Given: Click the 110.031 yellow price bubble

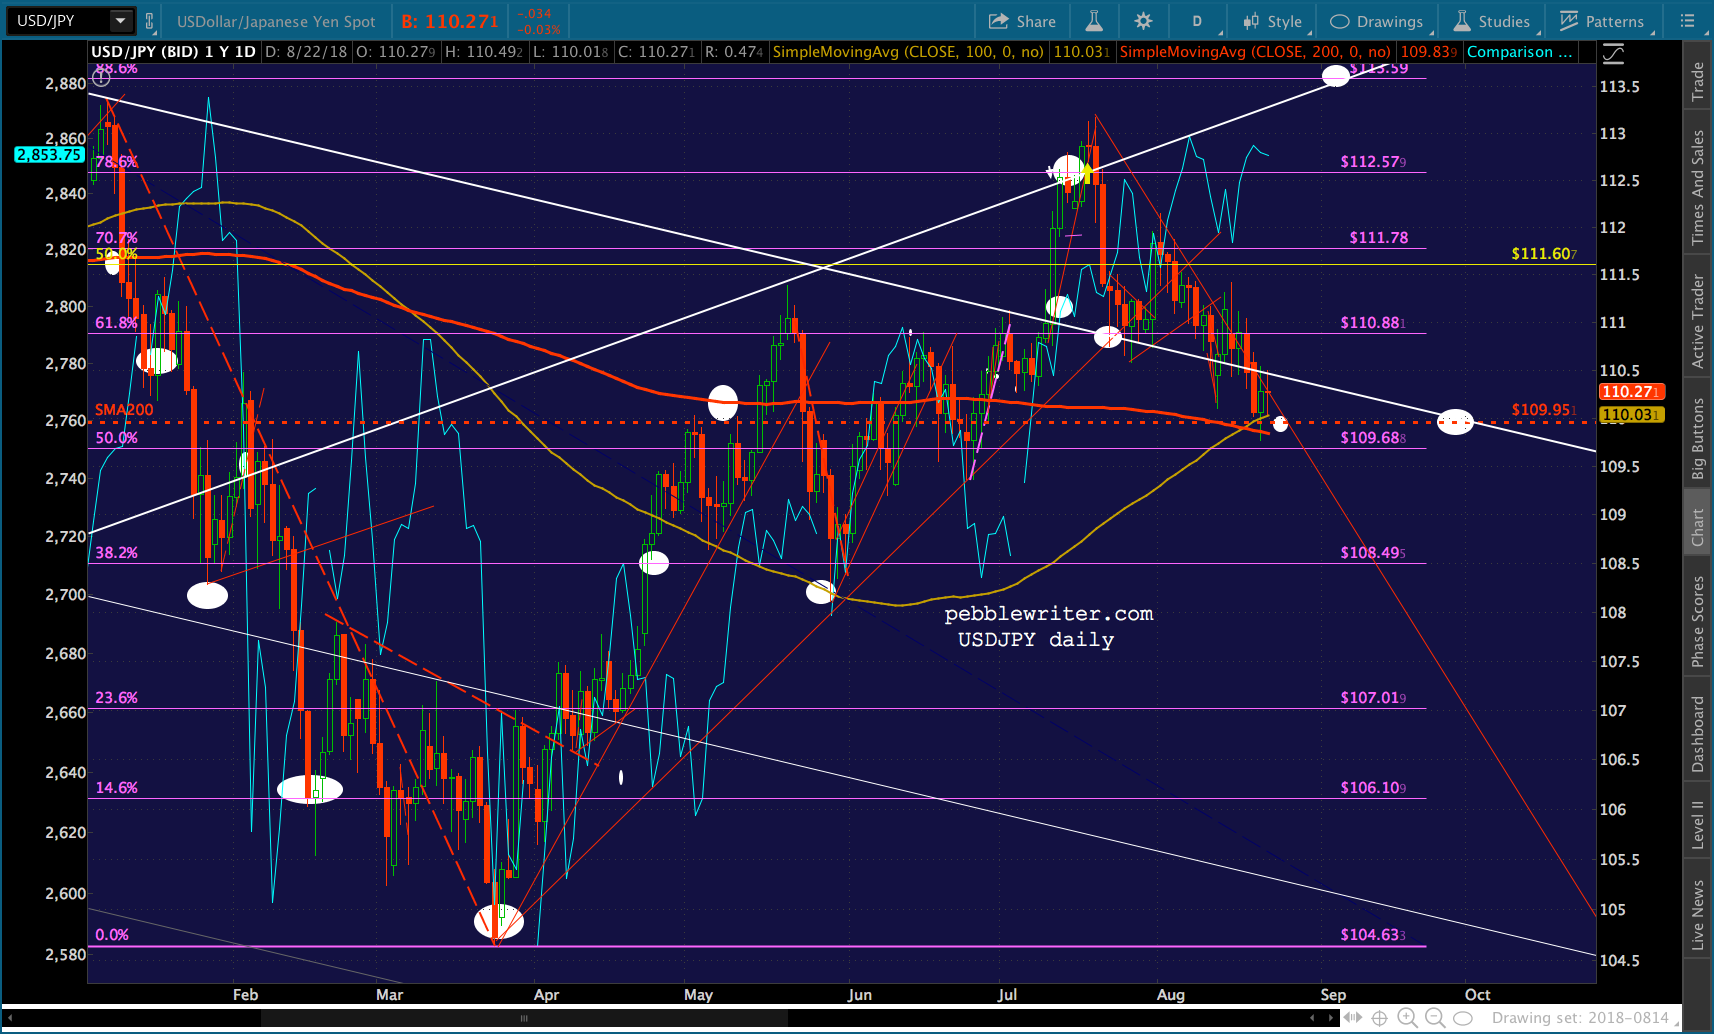Looking at the screenshot, I should (x=1632, y=414).
